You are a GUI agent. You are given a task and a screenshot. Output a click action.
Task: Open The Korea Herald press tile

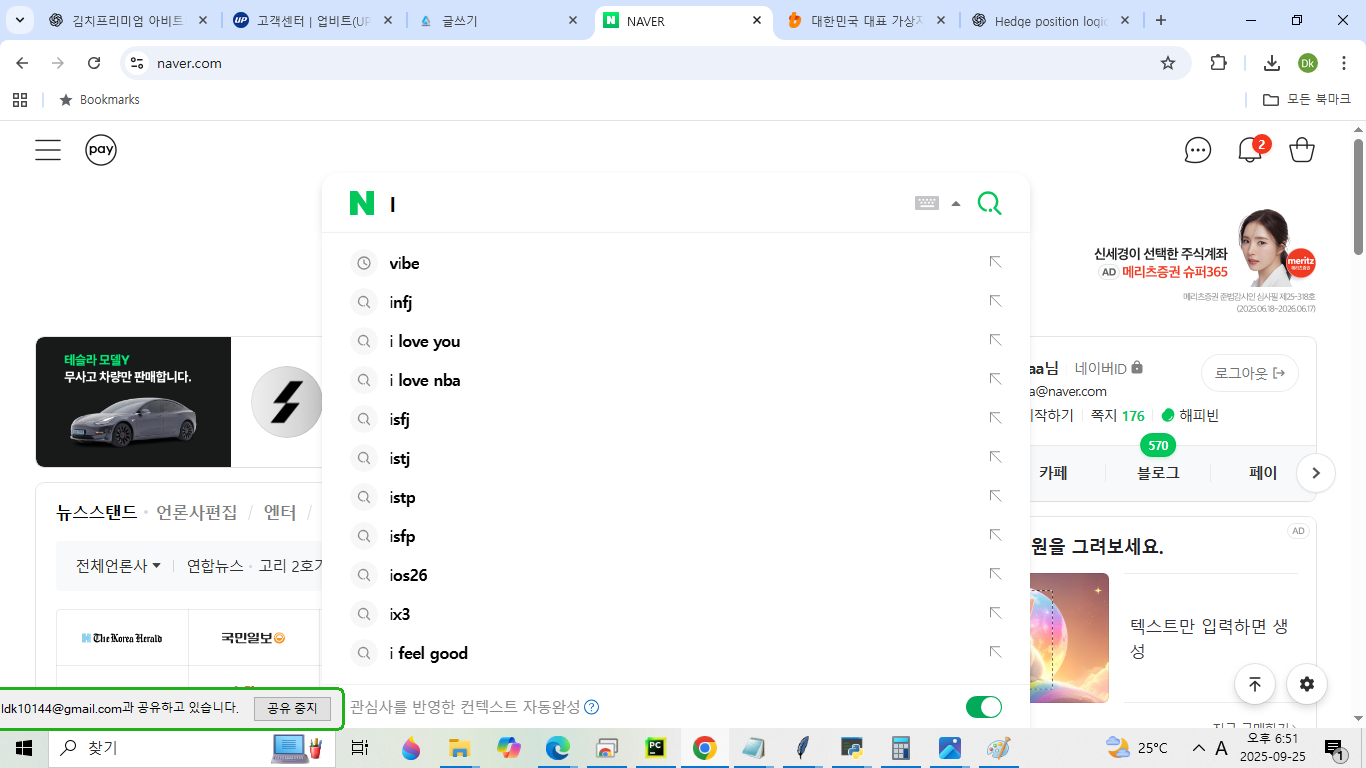click(x=122, y=637)
